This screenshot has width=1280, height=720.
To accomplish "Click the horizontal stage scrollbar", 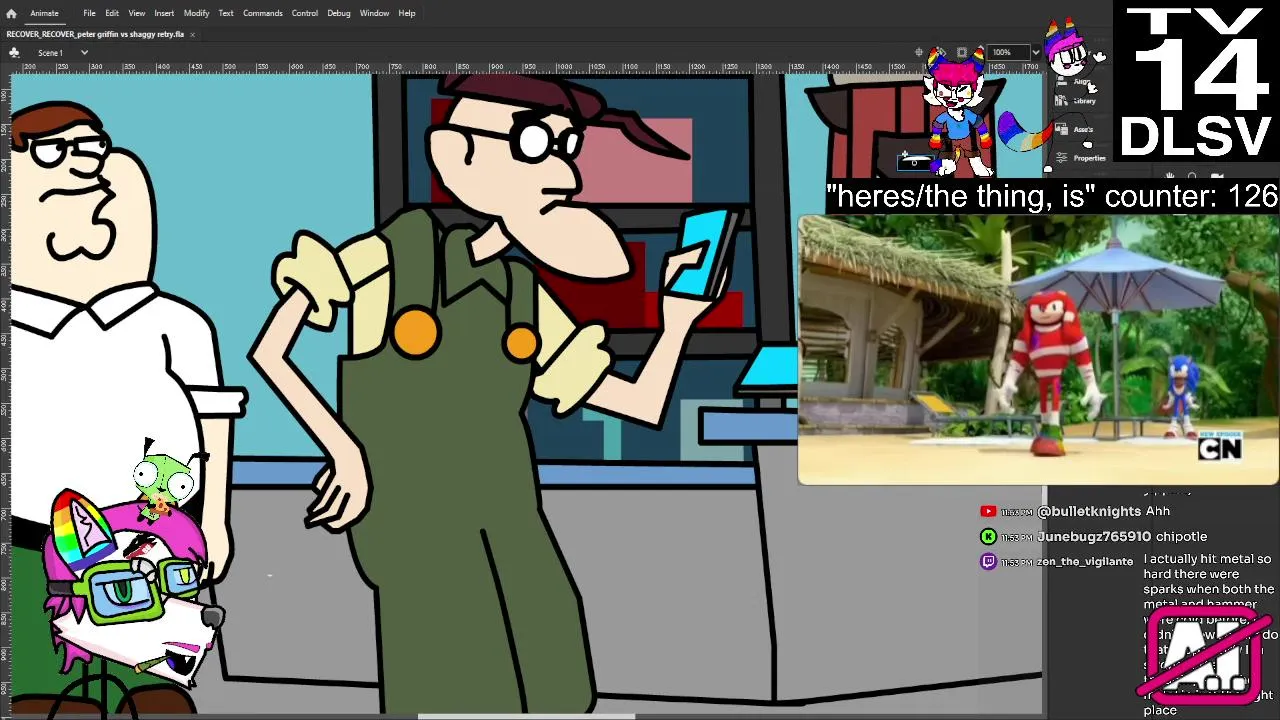I will (526, 715).
